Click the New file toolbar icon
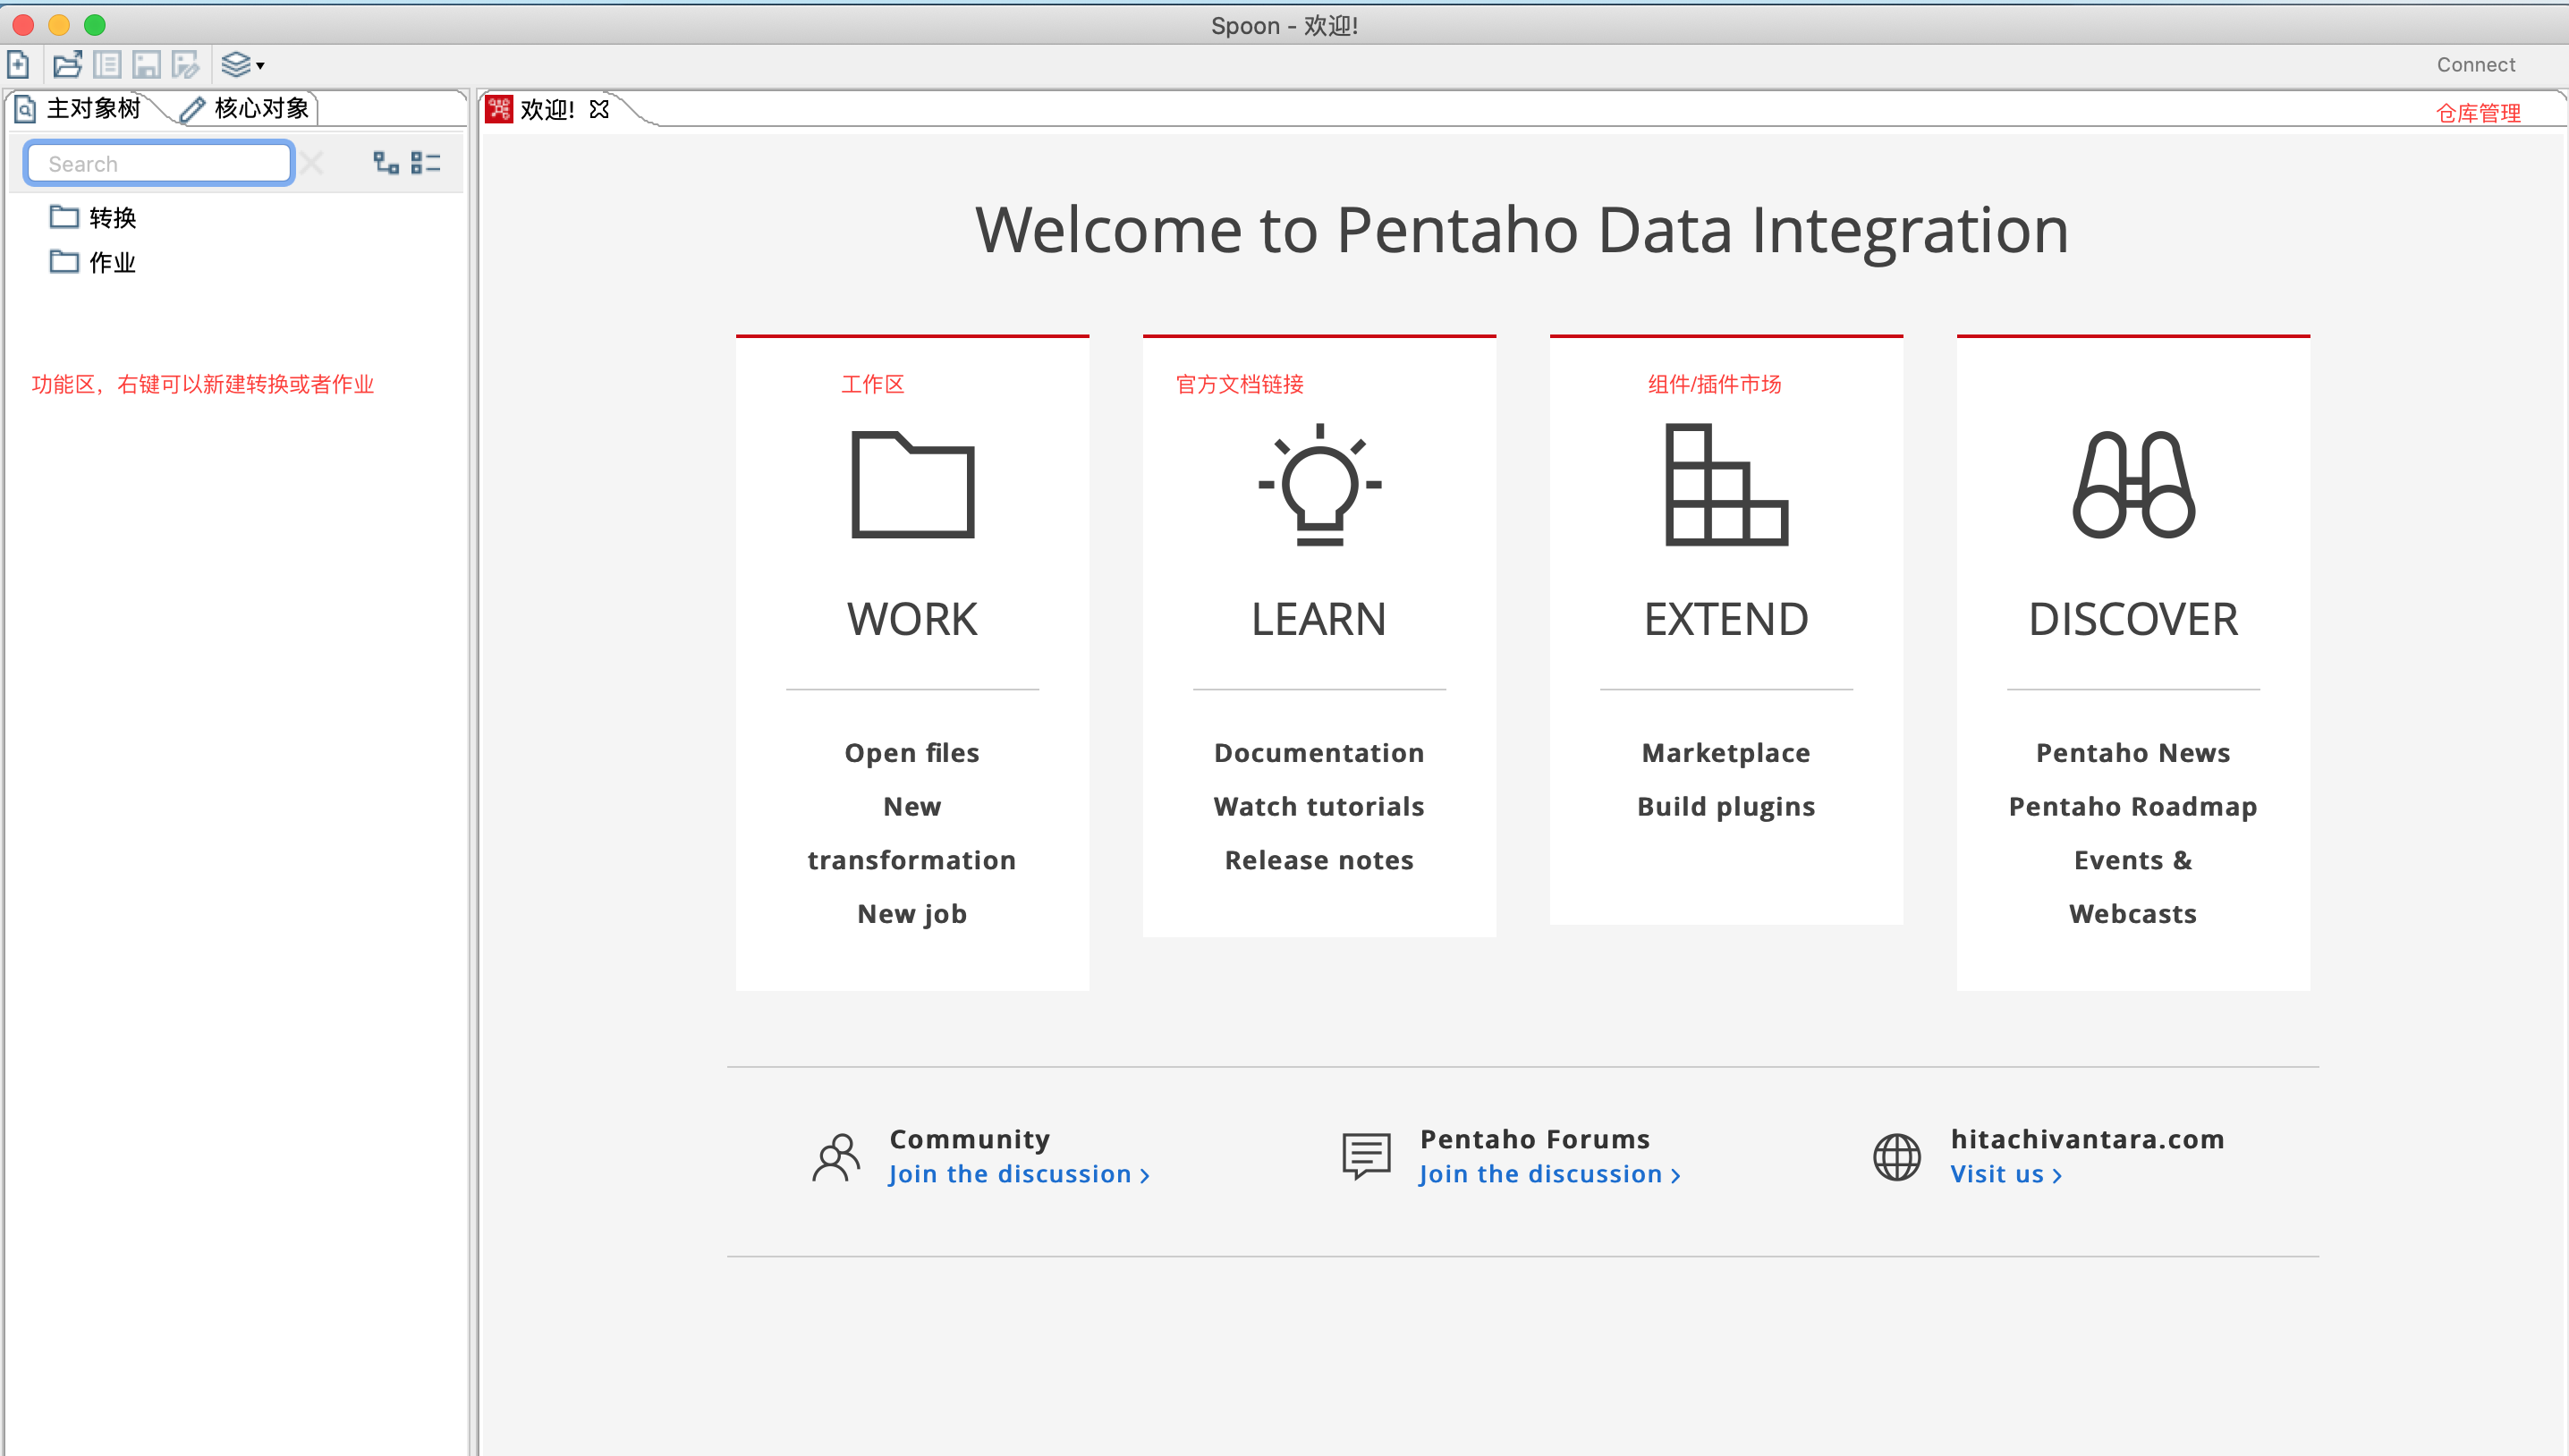The width and height of the screenshot is (2569, 1456). click(x=18, y=65)
